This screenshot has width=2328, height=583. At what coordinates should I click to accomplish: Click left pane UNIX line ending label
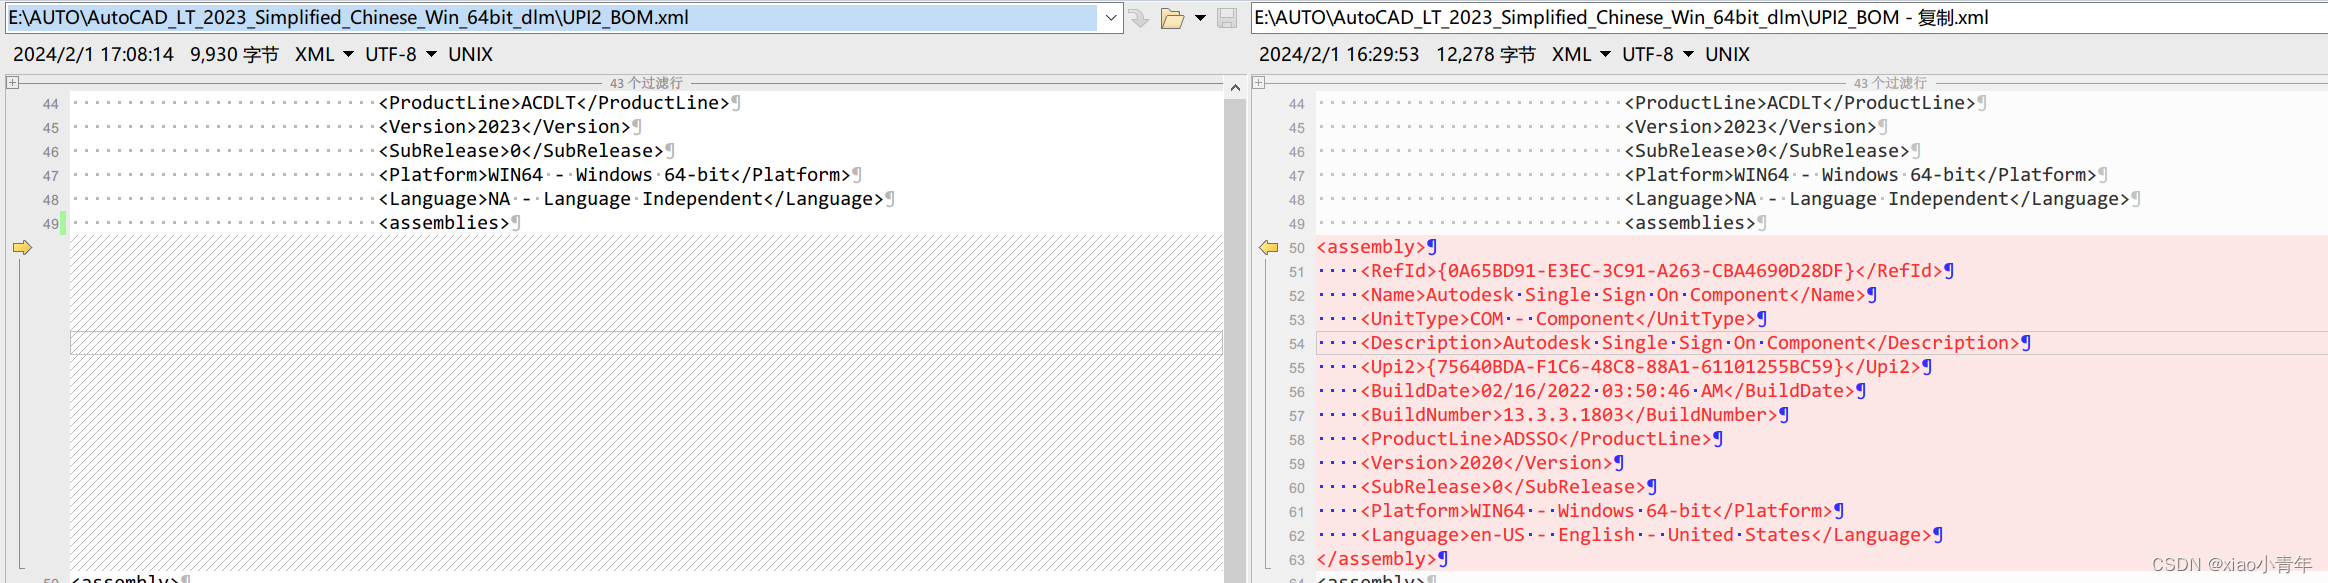click(x=470, y=54)
